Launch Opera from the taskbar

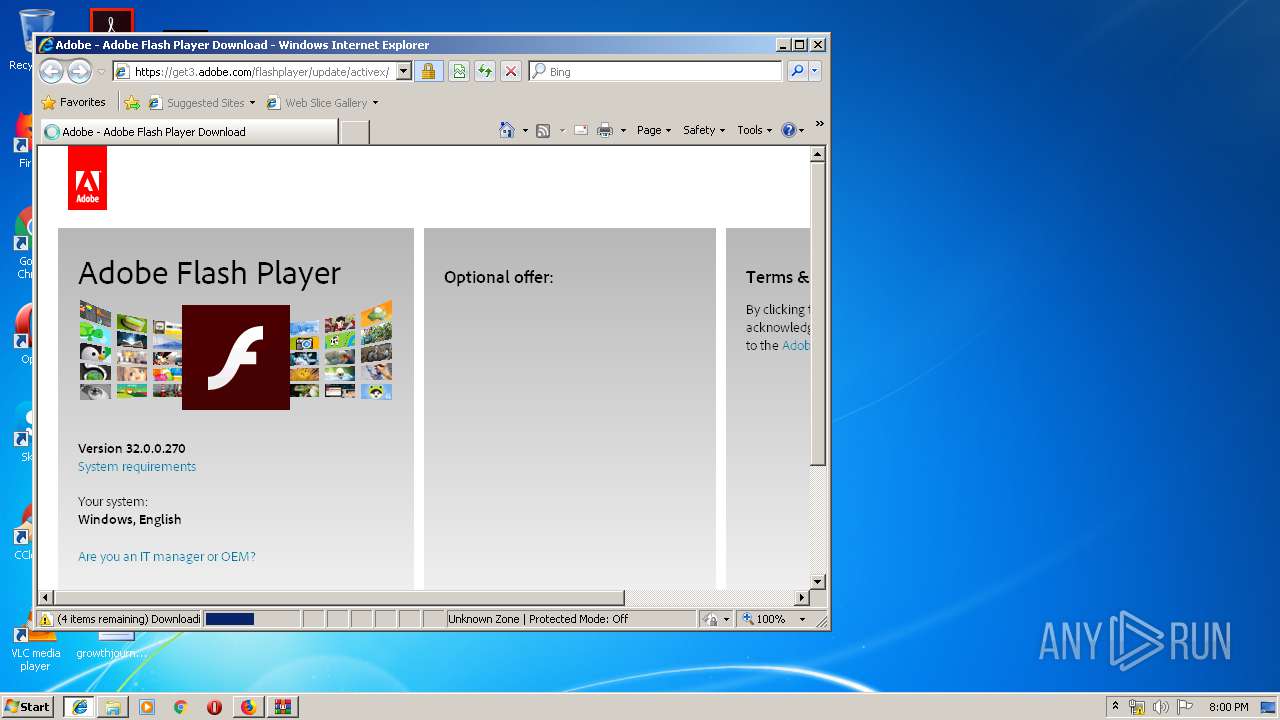pos(214,707)
